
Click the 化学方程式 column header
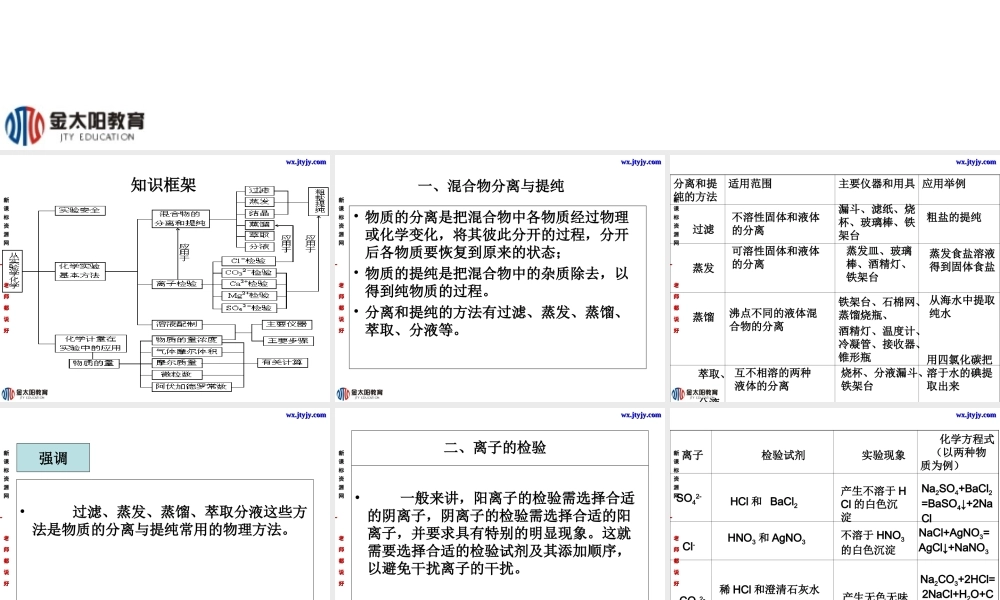(958, 452)
